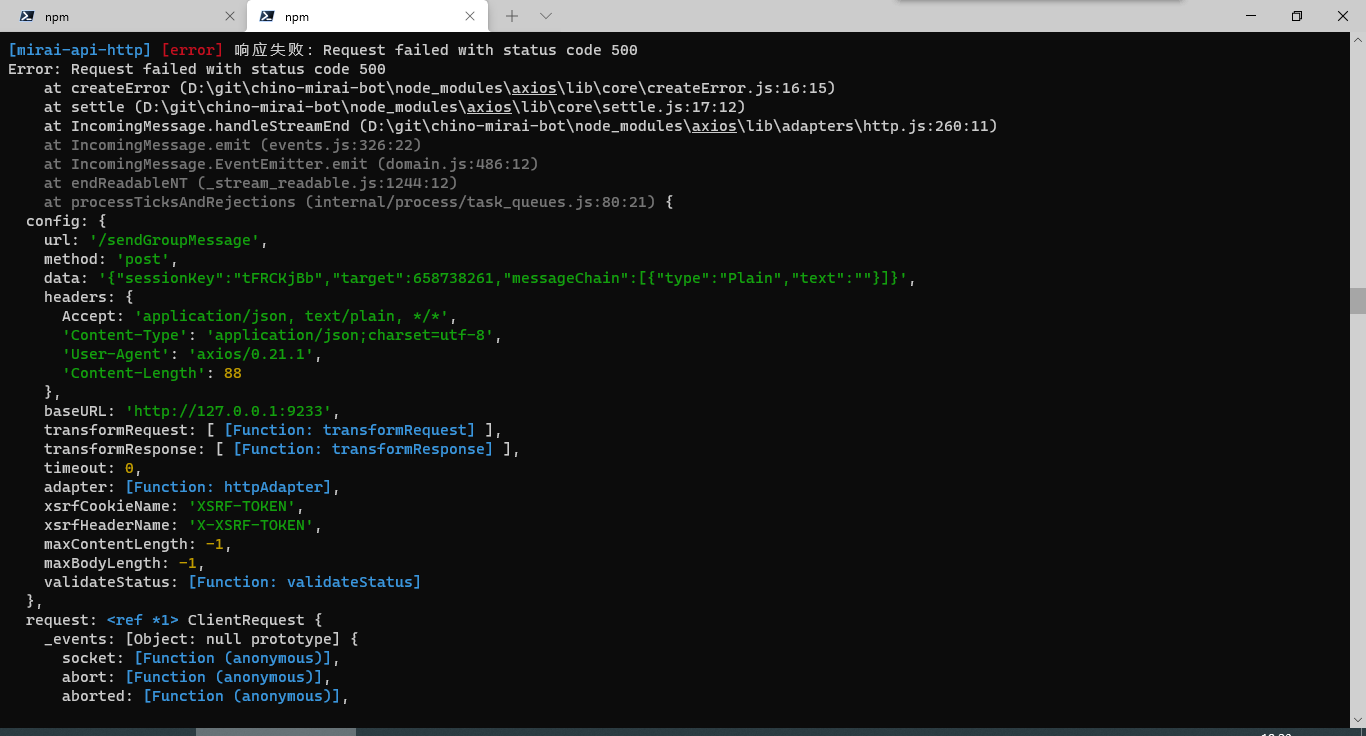Image resolution: width=1366 pixels, height=736 pixels.
Task: Click the '/sendGroupMessage' url value
Action: [x=174, y=240]
